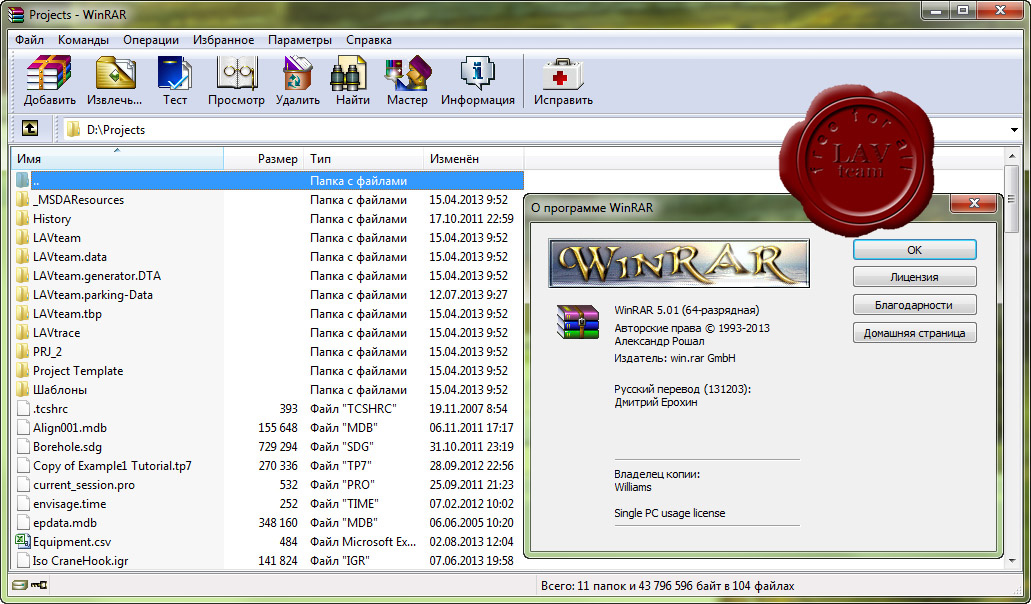Go up one folder level

click(x=30, y=128)
